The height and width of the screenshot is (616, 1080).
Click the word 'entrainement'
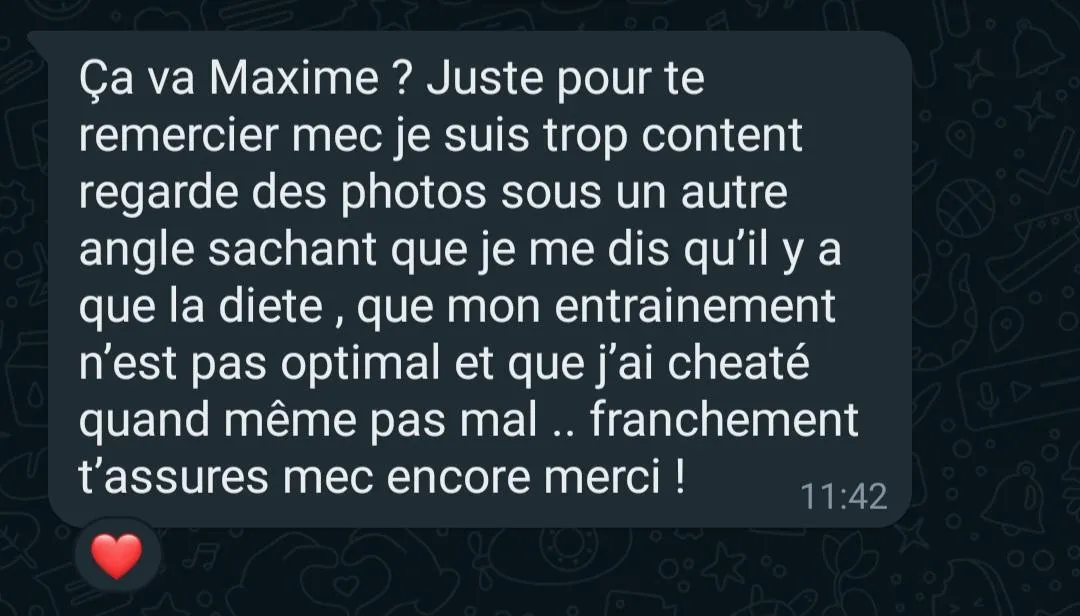click(x=695, y=306)
